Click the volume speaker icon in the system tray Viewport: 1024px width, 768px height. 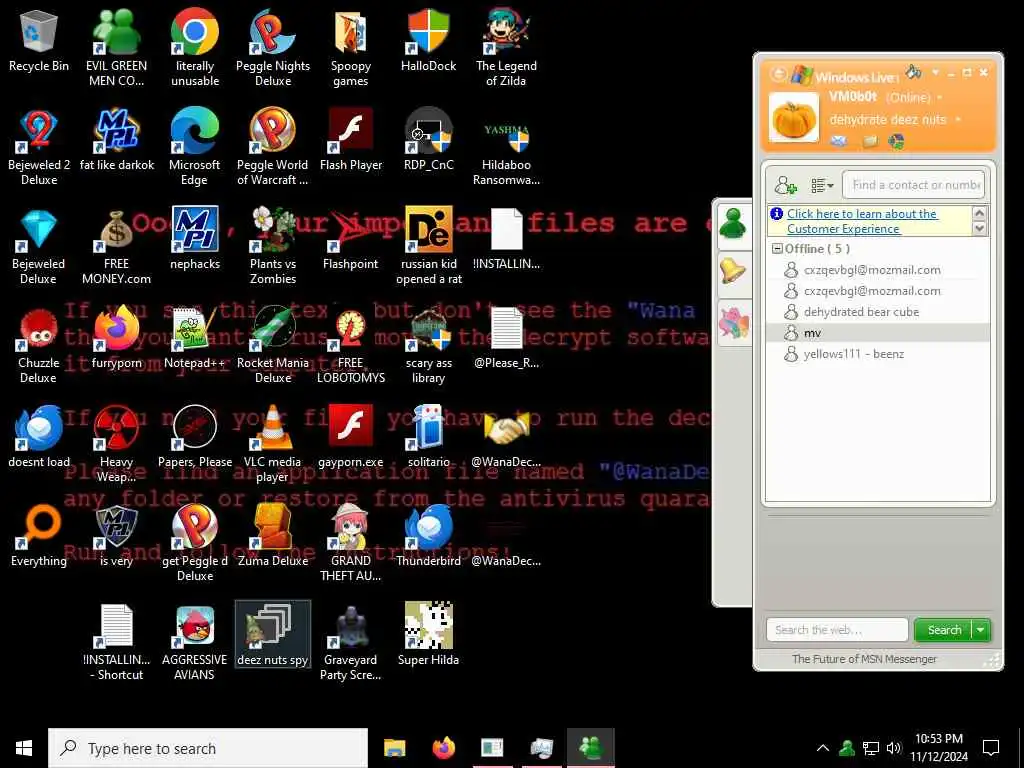pyautogui.click(x=894, y=748)
